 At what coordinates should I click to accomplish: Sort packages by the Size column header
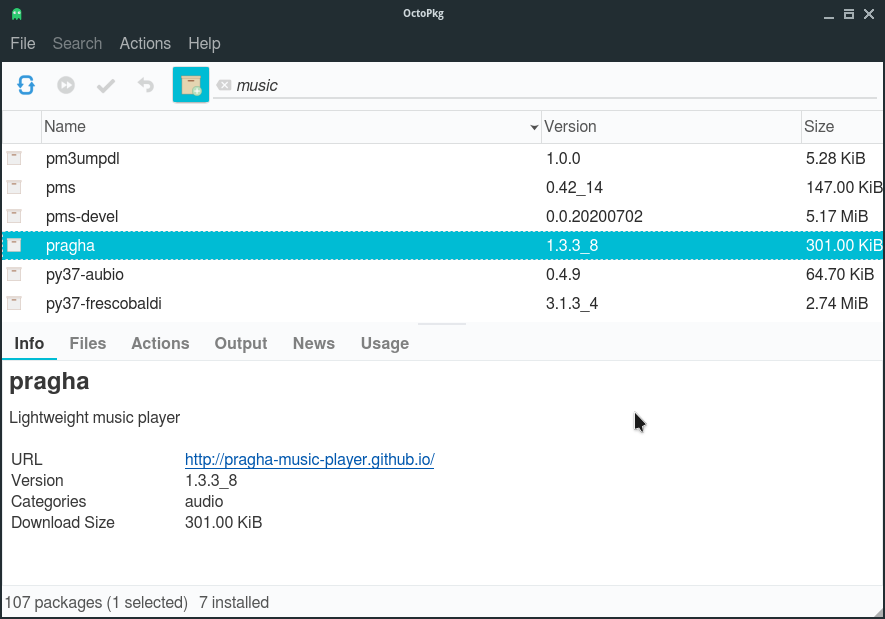tap(843, 126)
